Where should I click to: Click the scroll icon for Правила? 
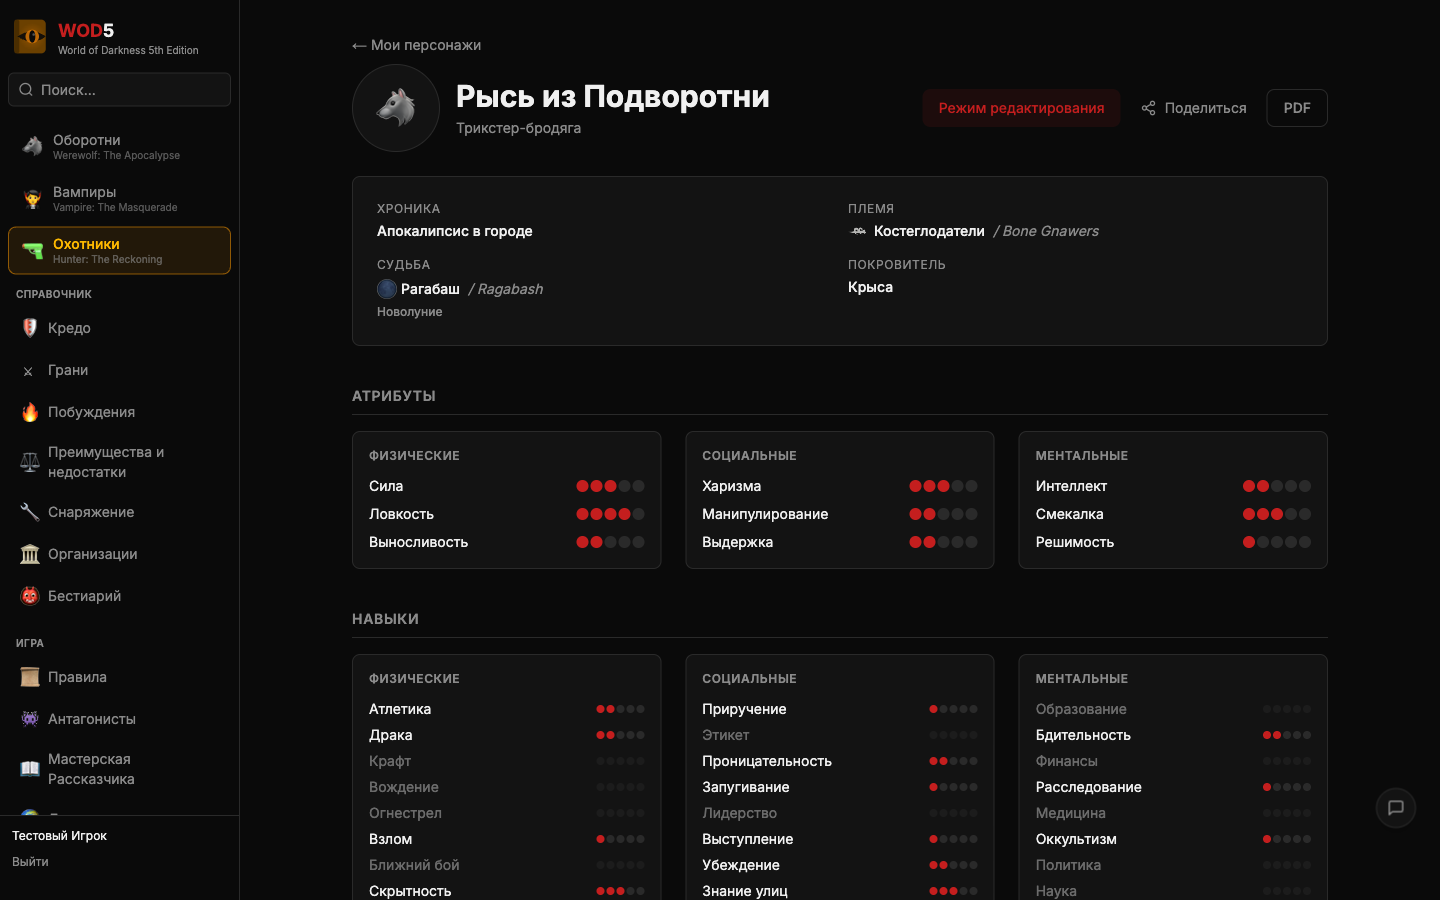tap(30, 677)
